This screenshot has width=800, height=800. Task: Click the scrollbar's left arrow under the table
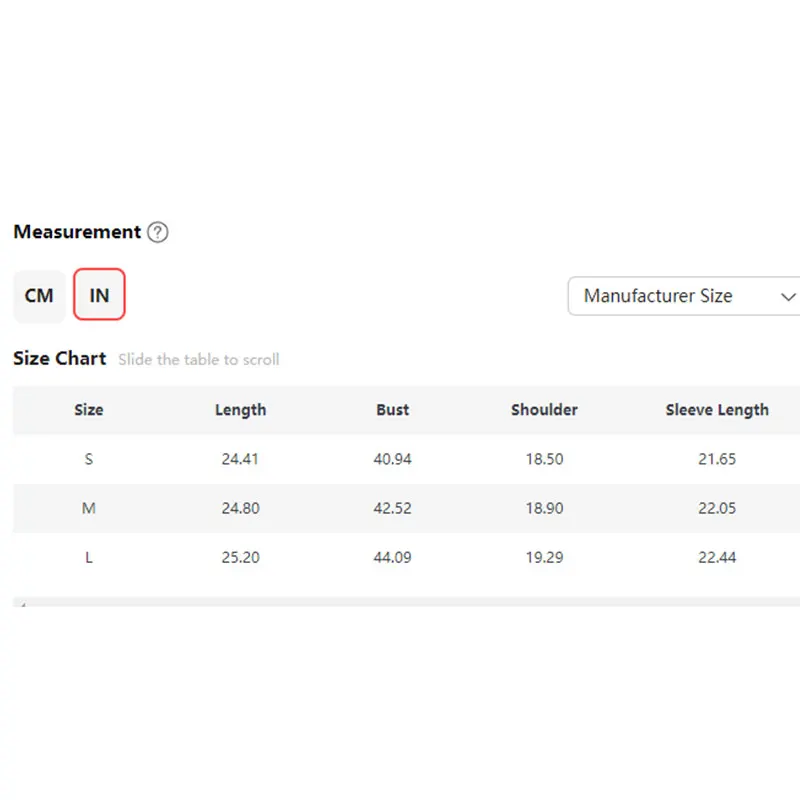(x=21, y=604)
